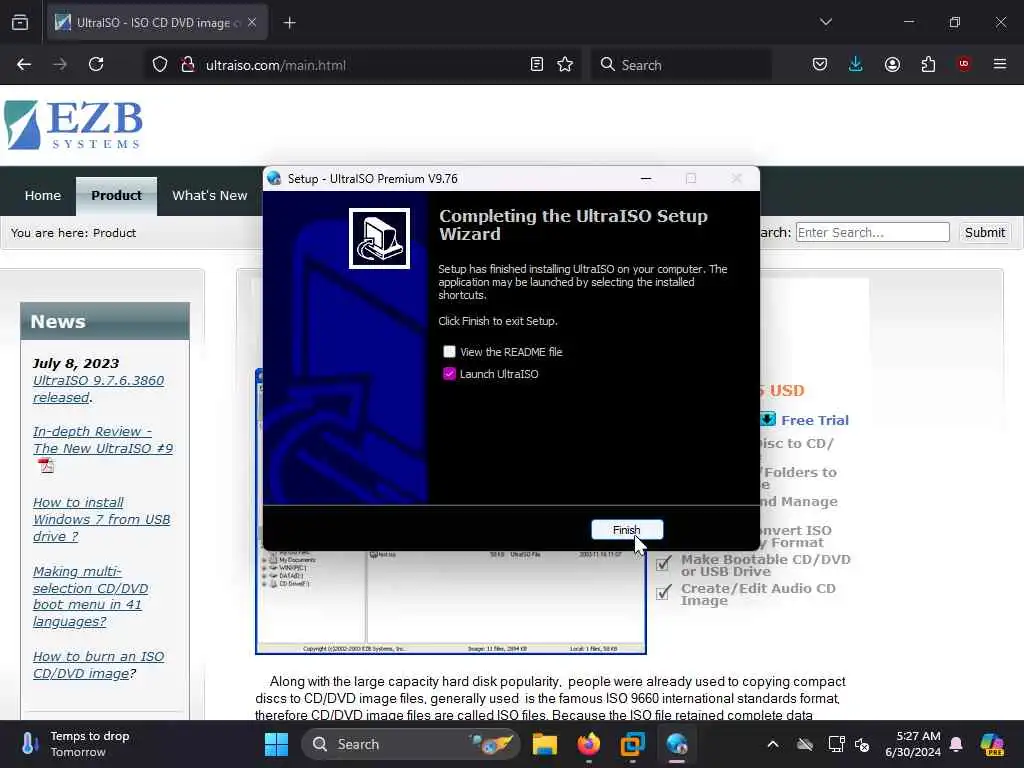This screenshot has width=1024, height=768.
Task: Click the Free Trial download arrow icon
Action: tap(768, 419)
